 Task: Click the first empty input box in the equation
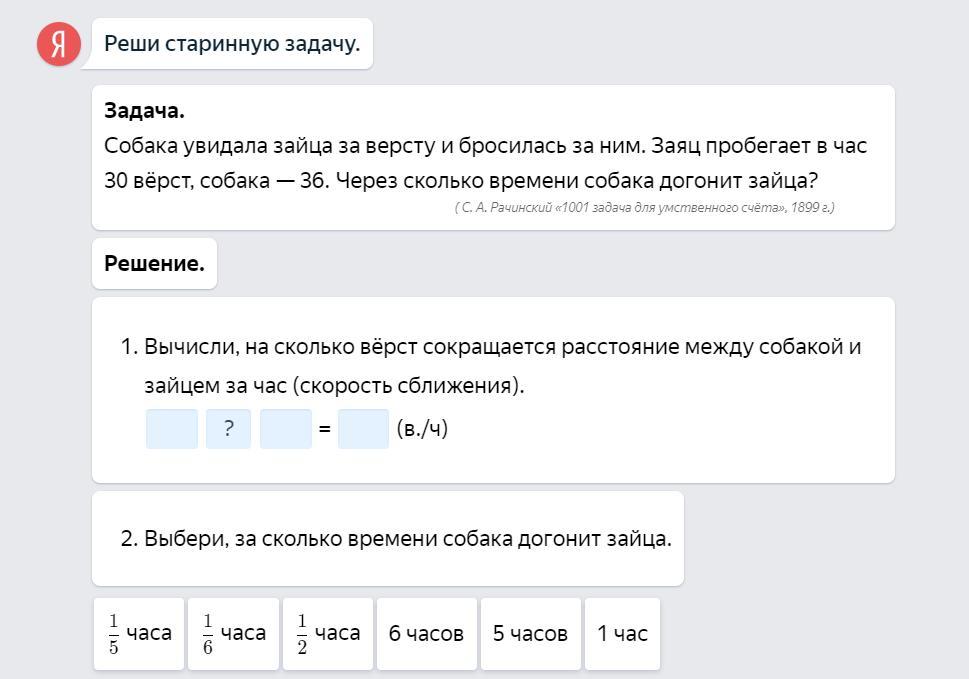[x=172, y=429]
